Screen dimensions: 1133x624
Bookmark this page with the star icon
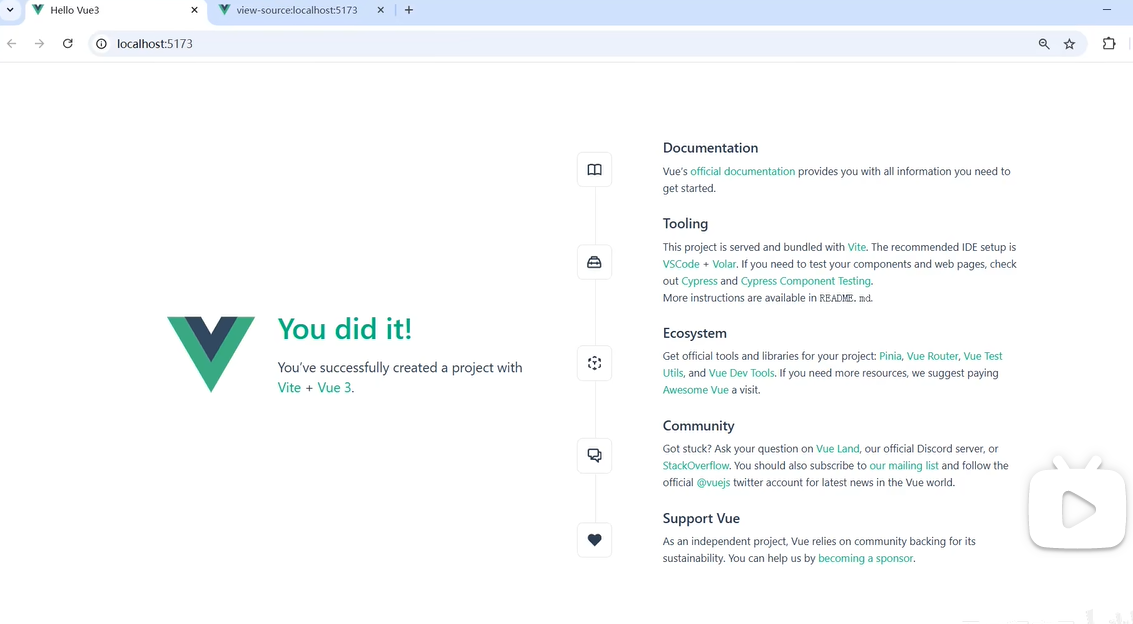1069,44
